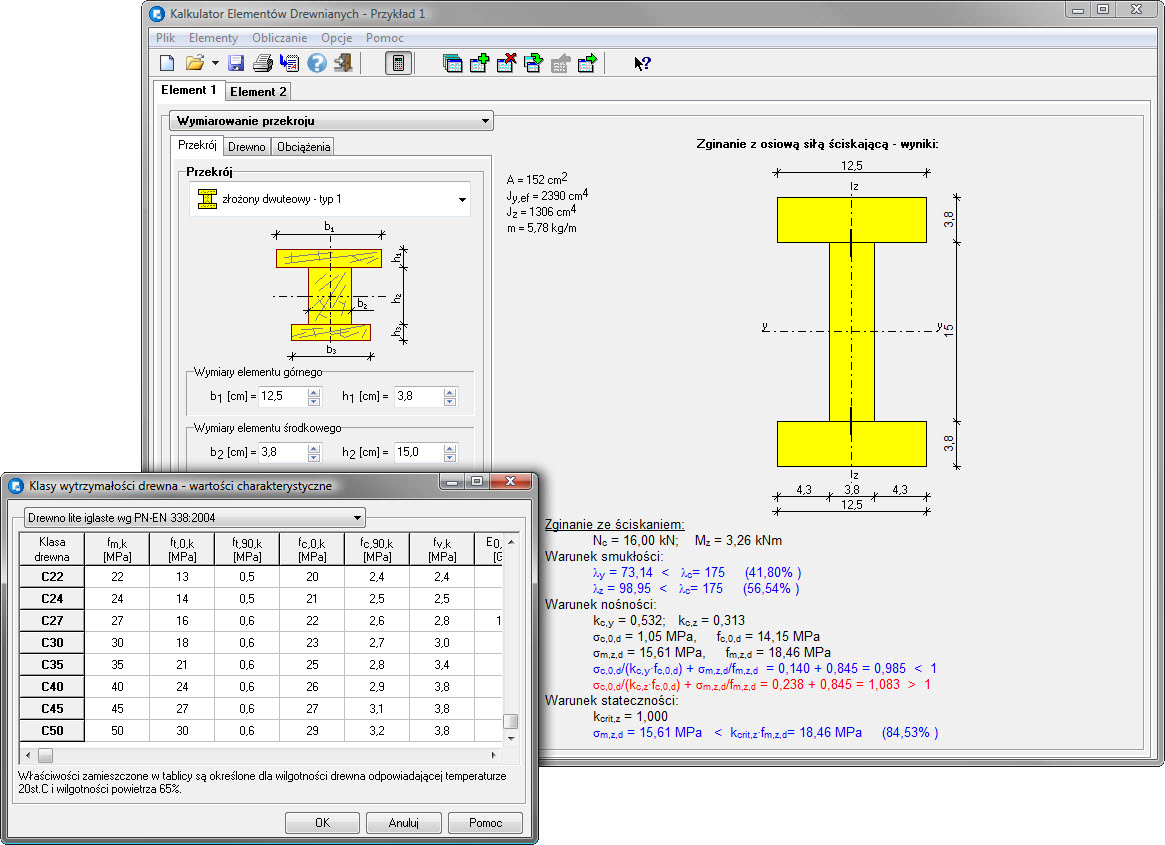Activate the What's This help cursor icon
1165x845 pixels.
pos(642,63)
